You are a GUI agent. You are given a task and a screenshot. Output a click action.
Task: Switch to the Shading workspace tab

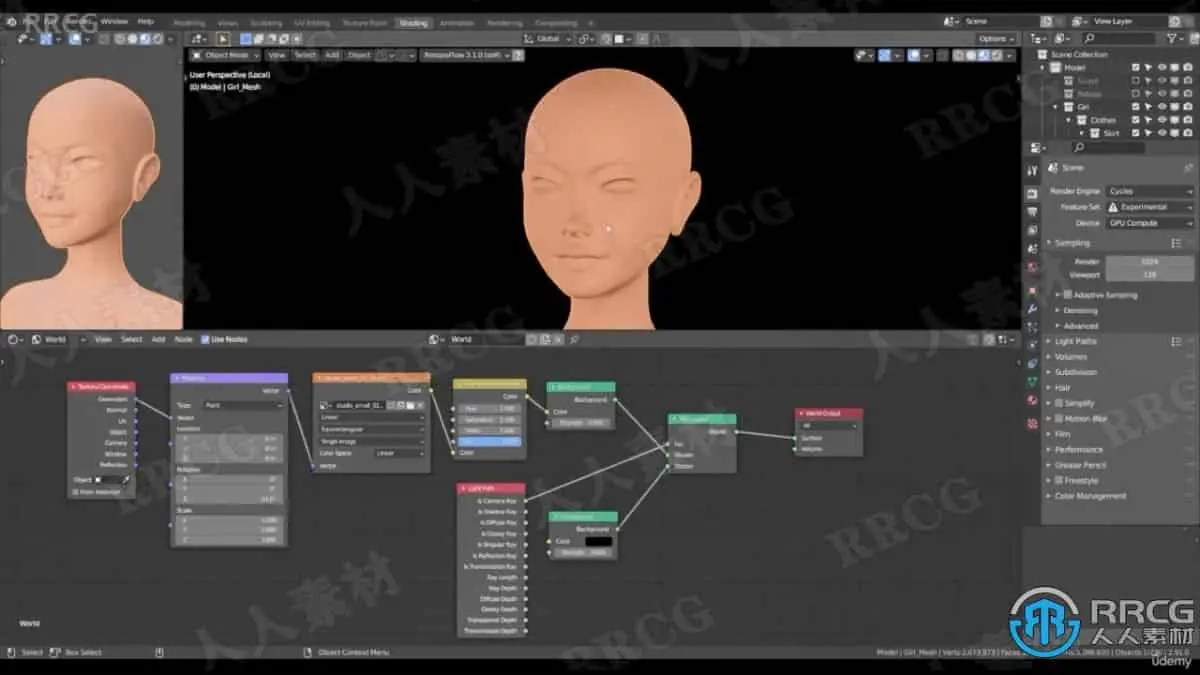[411, 22]
